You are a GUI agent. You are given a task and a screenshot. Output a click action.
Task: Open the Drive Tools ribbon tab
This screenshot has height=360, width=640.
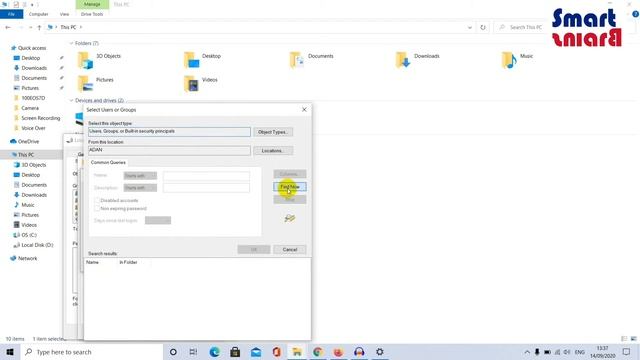[92, 14]
